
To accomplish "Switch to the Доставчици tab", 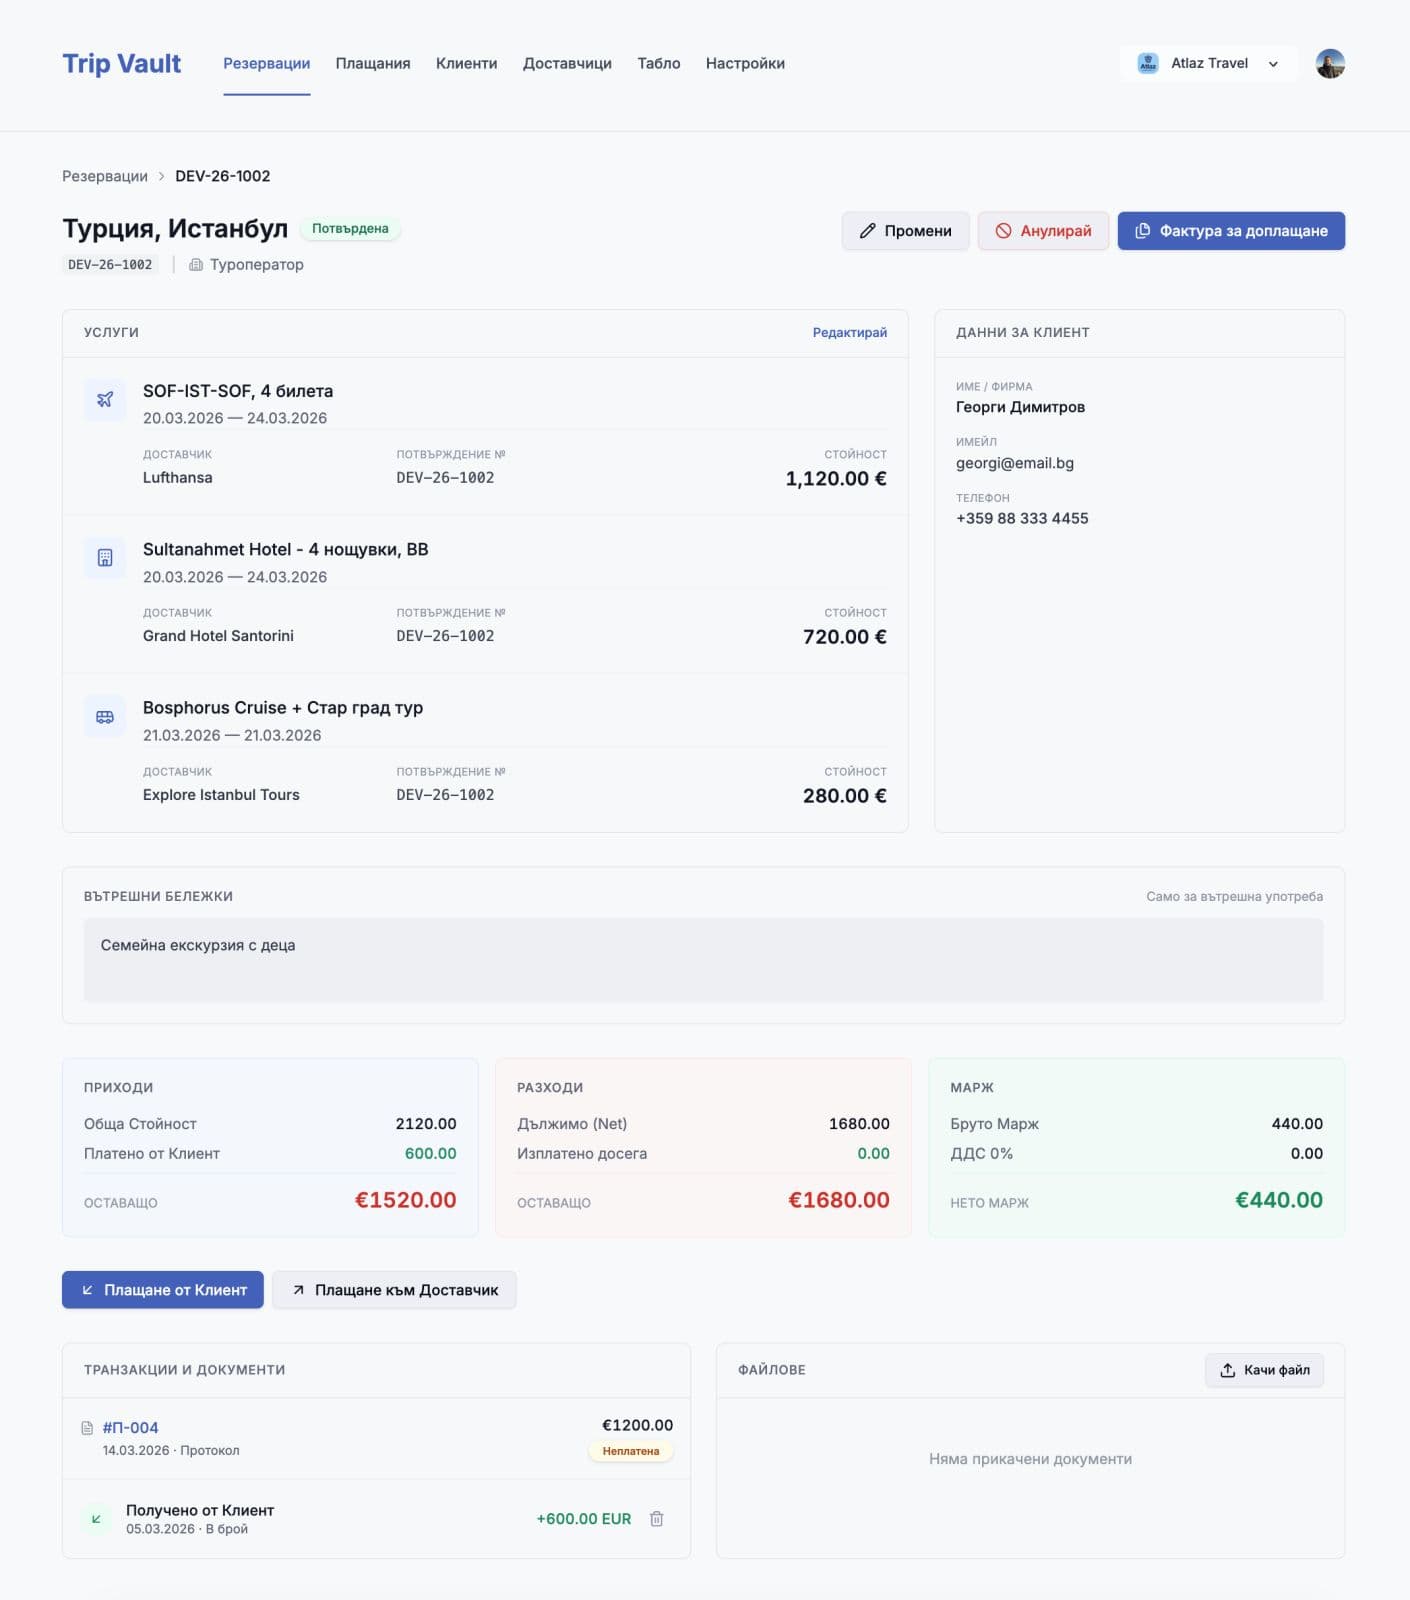I will 567,63.
